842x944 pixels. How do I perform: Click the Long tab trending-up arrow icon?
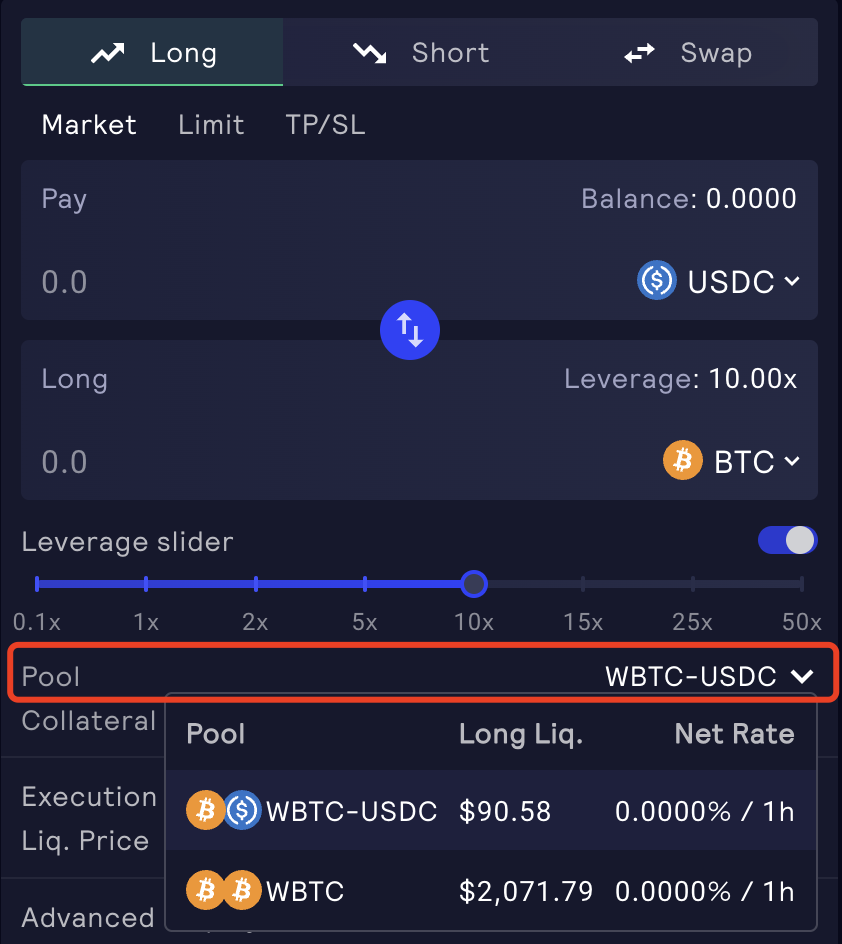tap(108, 53)
